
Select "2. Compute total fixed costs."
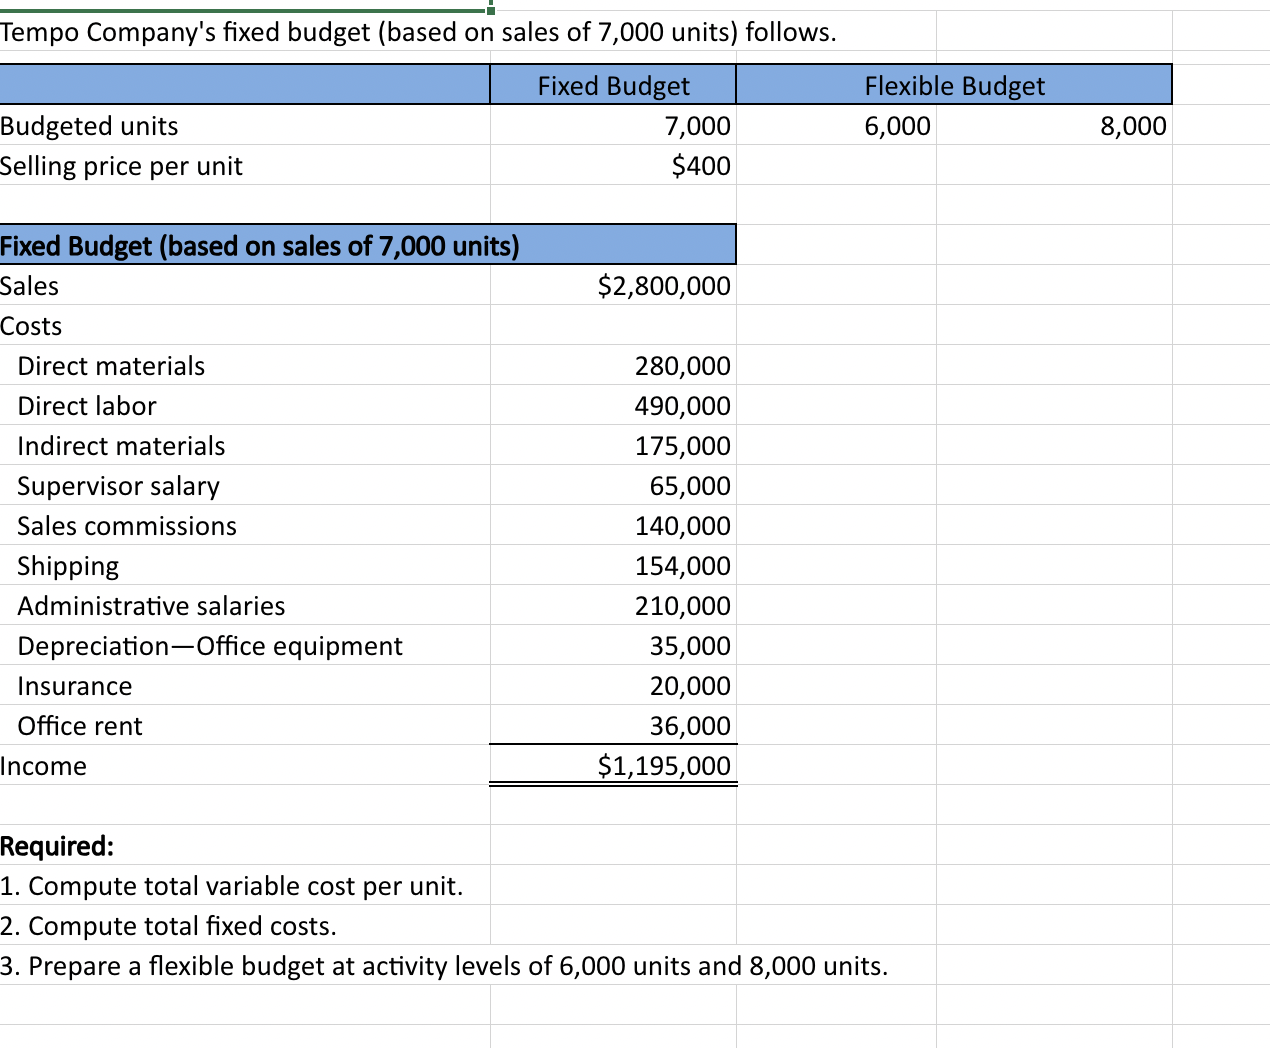pos(168,926)
